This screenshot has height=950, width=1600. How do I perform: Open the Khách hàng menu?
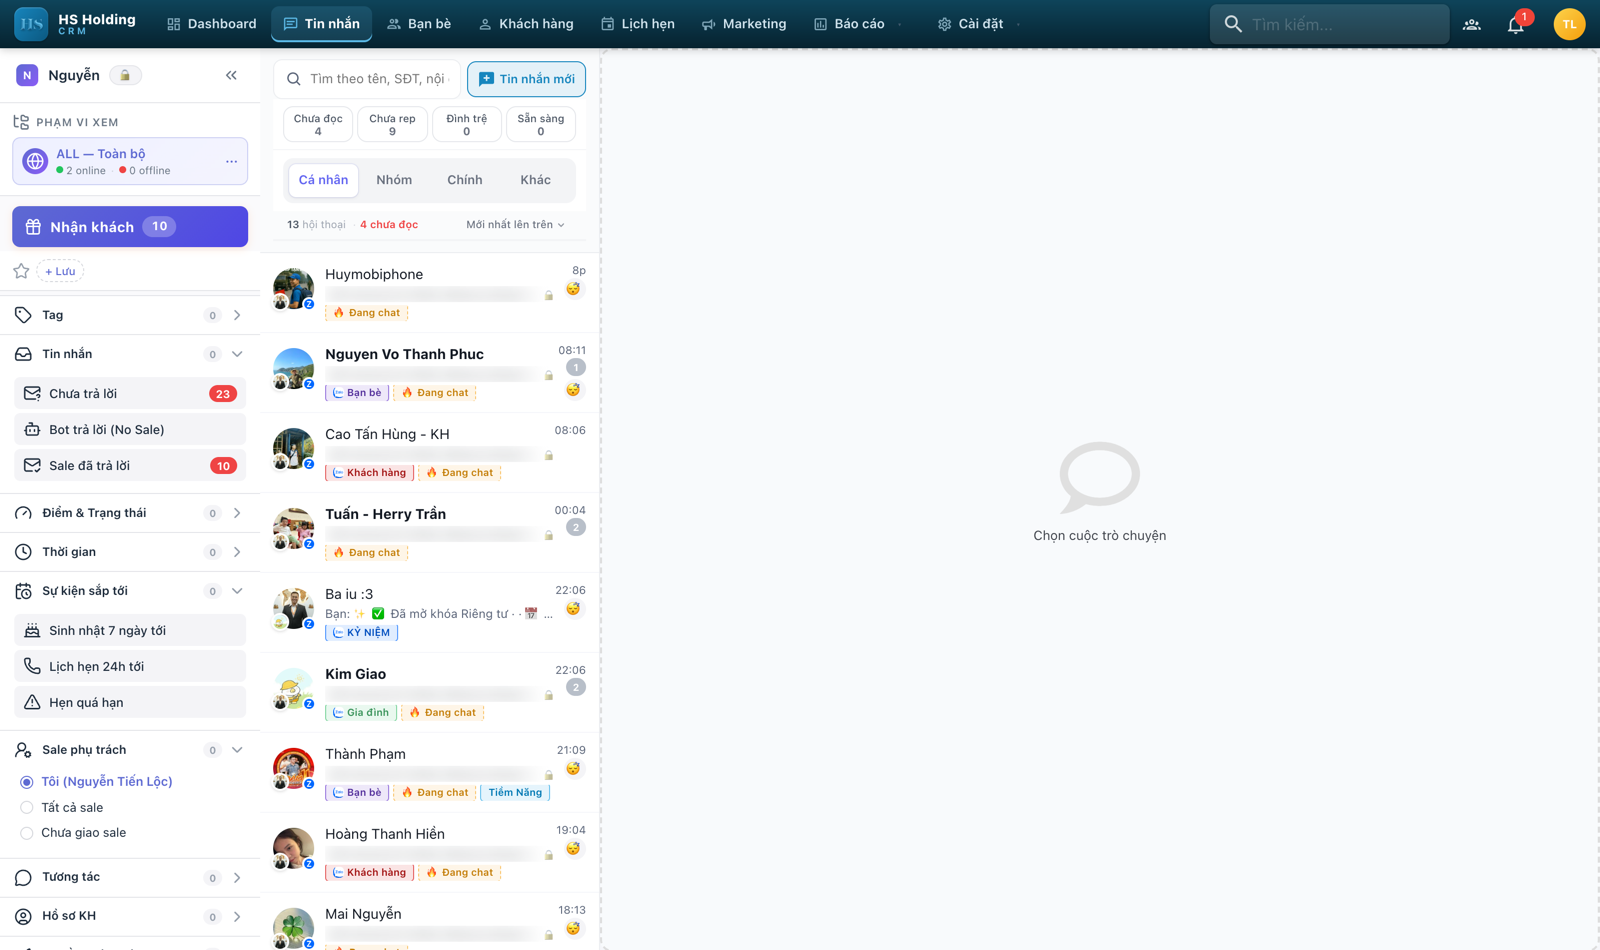click(x=526, y=24)
